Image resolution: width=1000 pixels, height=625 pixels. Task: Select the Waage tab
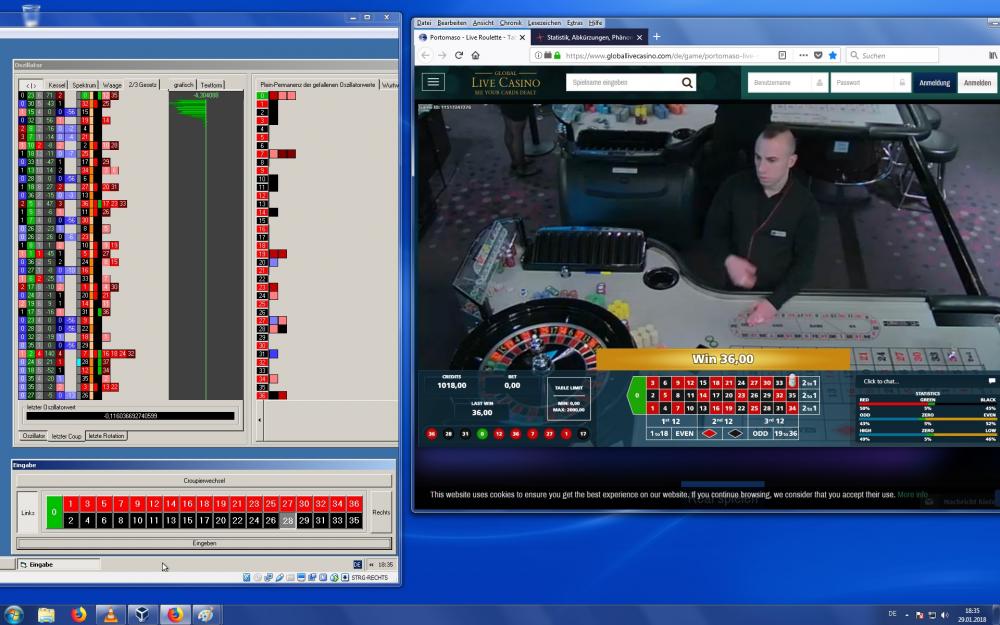pyautogui.click(x=112, y=85)
